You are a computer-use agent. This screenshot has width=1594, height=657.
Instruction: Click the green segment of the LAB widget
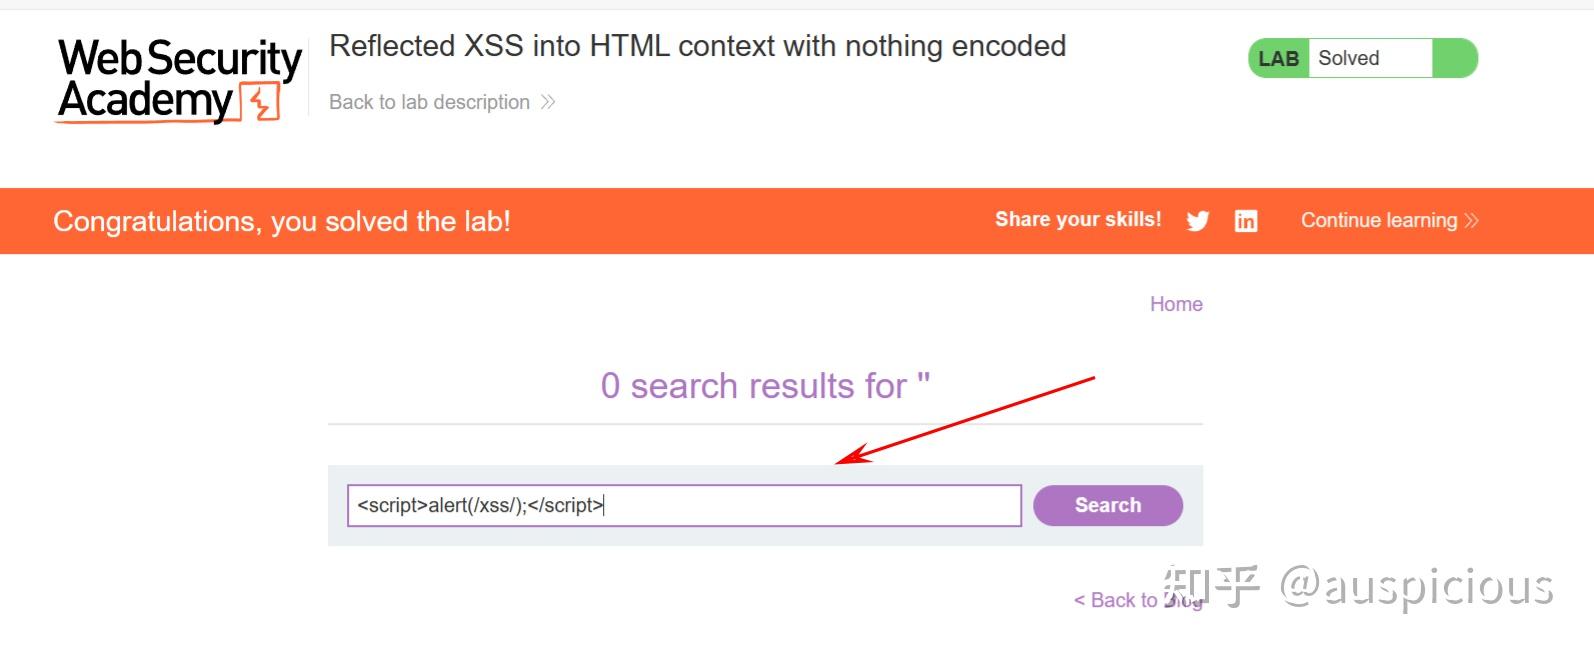[1454, 58]
